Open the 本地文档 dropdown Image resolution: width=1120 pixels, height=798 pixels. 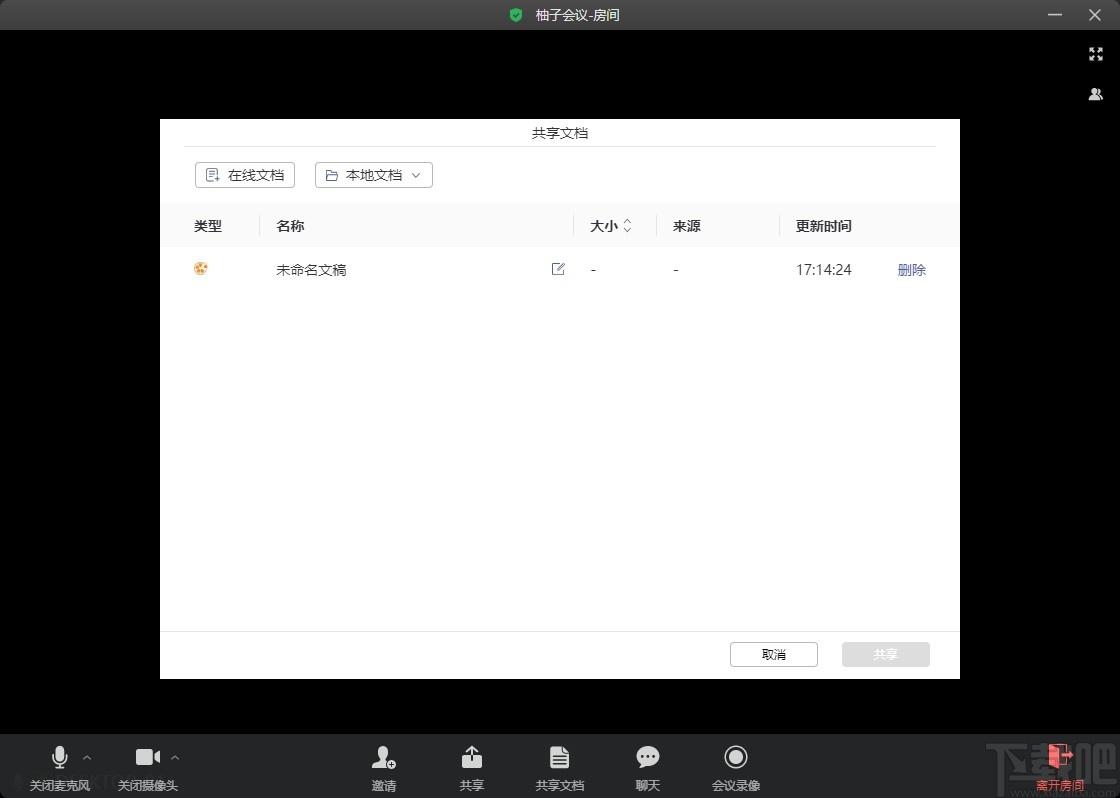click(374, 175)
